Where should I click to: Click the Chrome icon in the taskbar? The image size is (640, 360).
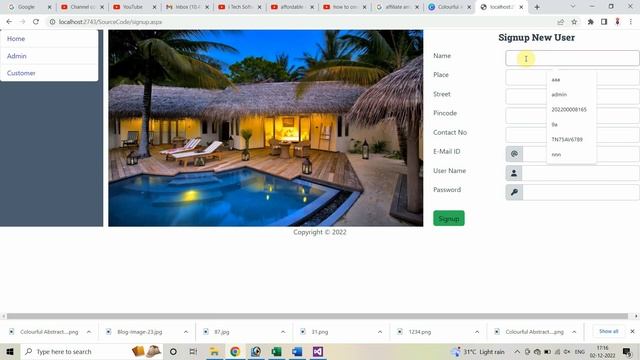(x=235, y=351)
